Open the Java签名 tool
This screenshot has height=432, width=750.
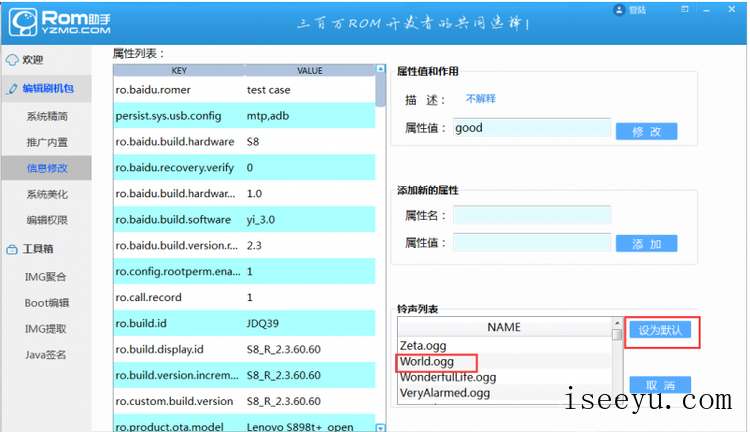46,354
